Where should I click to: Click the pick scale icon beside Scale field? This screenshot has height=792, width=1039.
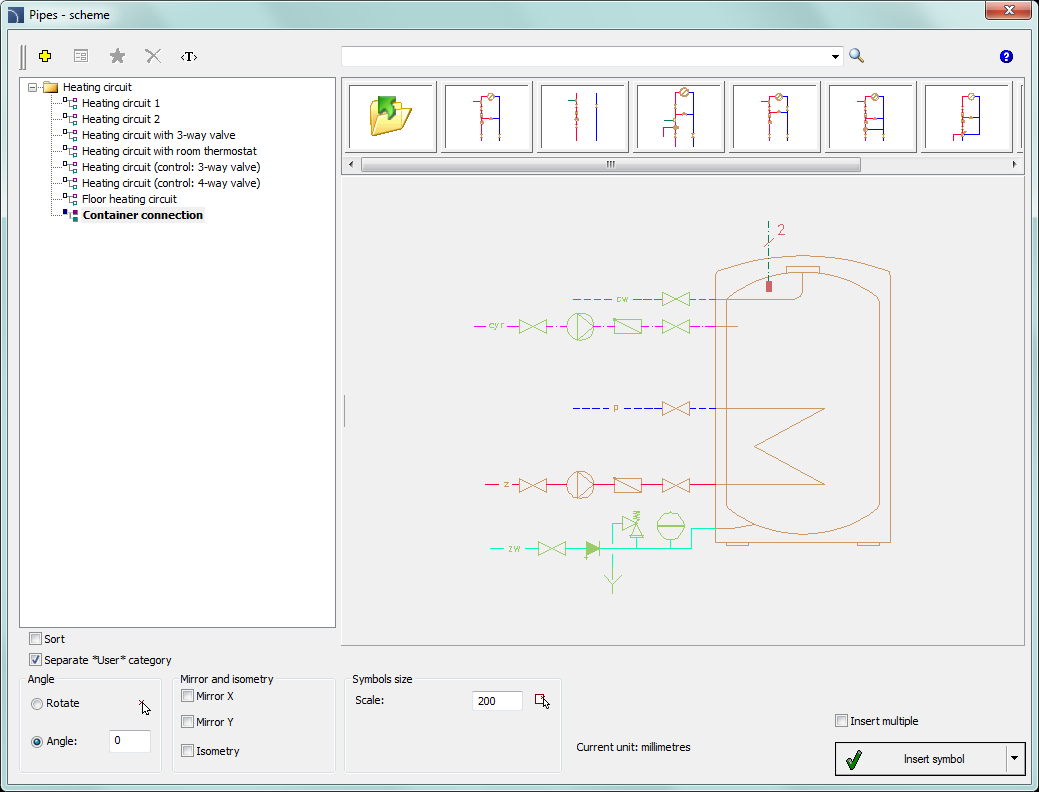pos(542,701)
